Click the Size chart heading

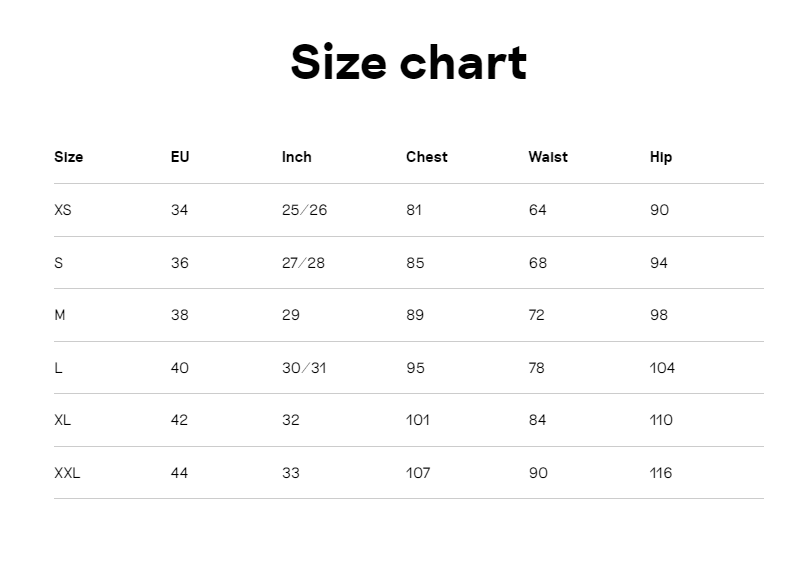tap(408, 62)
